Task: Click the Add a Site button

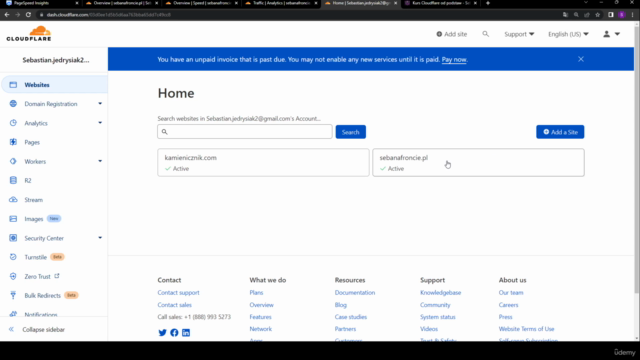Action: click(x=560, y=132)
